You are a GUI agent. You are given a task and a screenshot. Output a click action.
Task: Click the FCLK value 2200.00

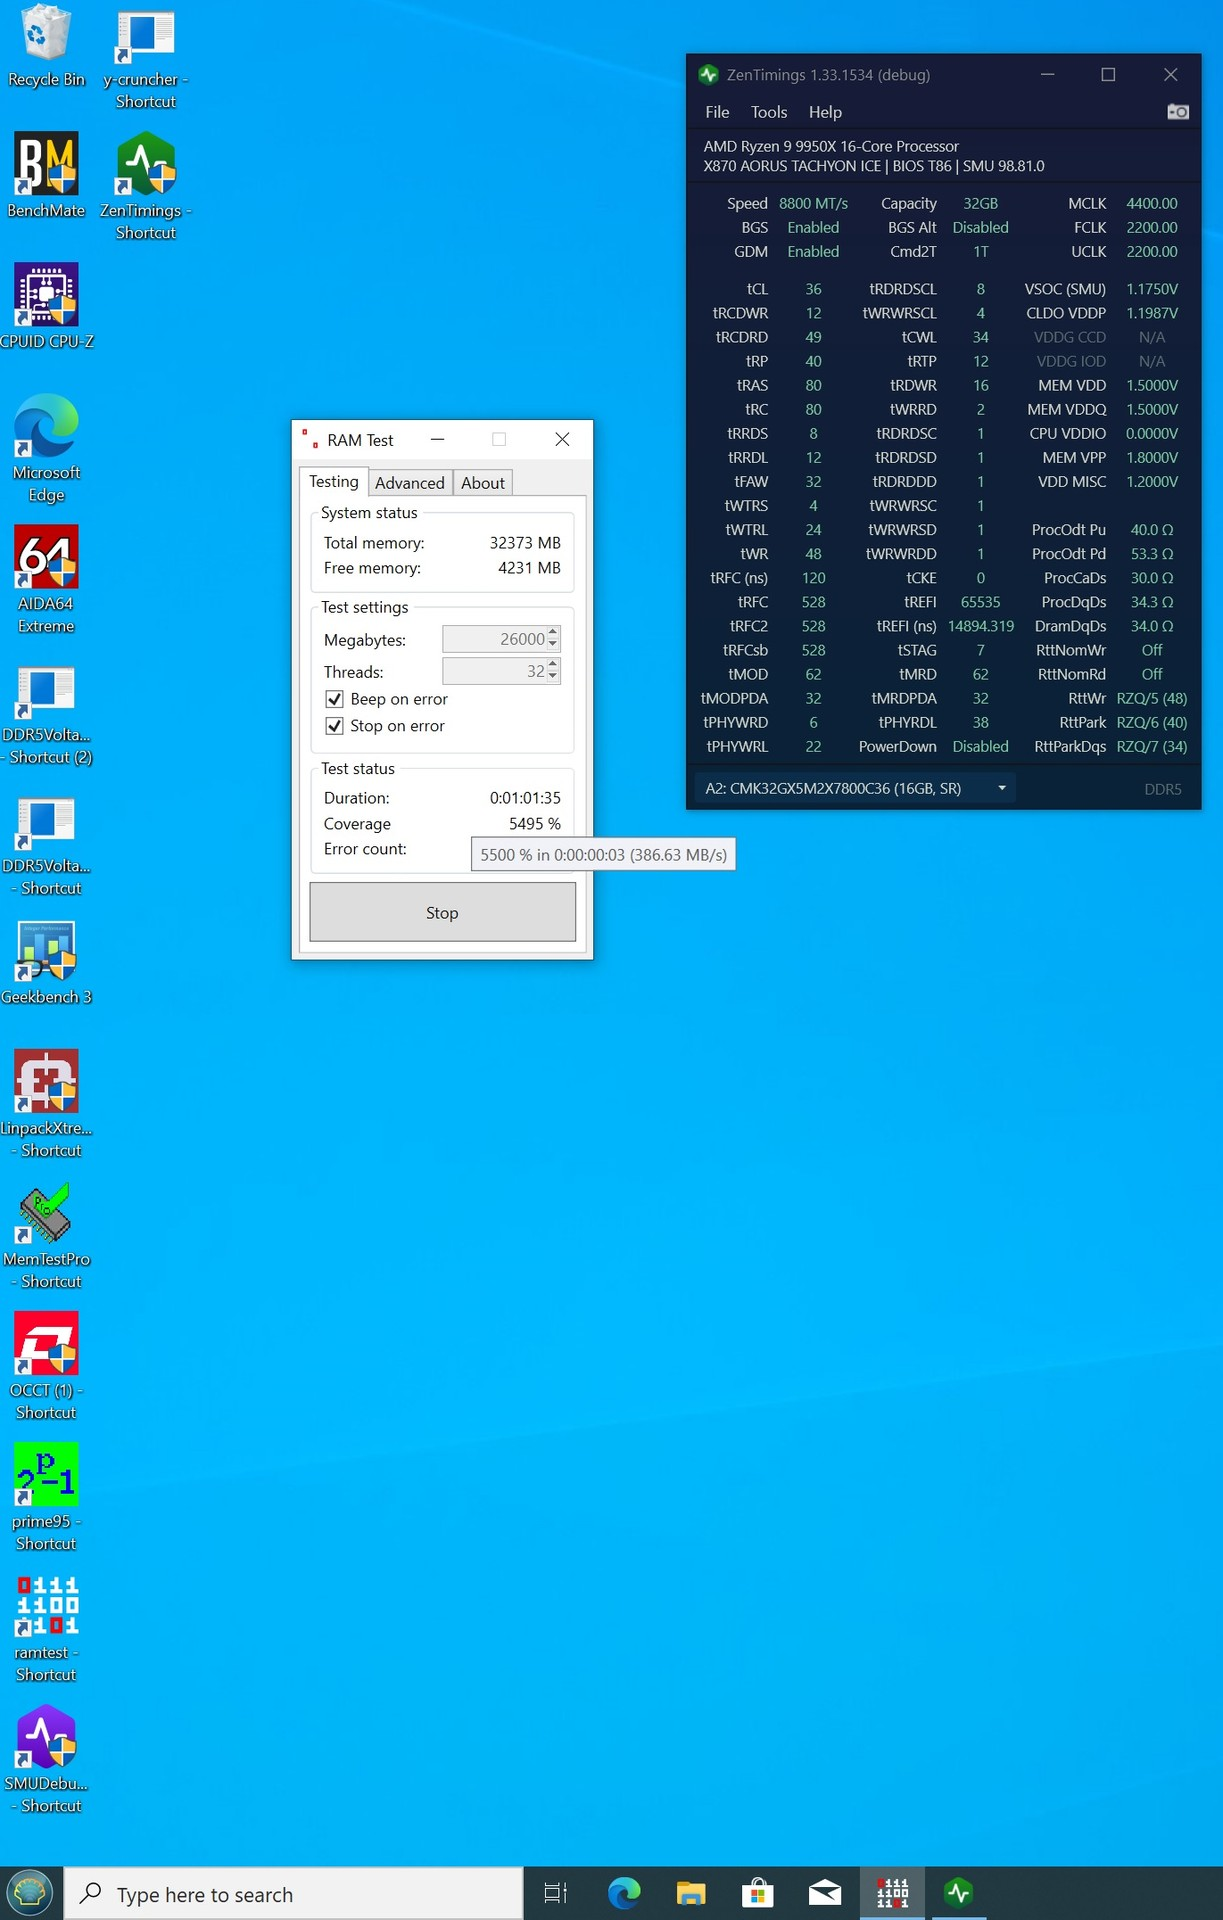click(1152, 228)
